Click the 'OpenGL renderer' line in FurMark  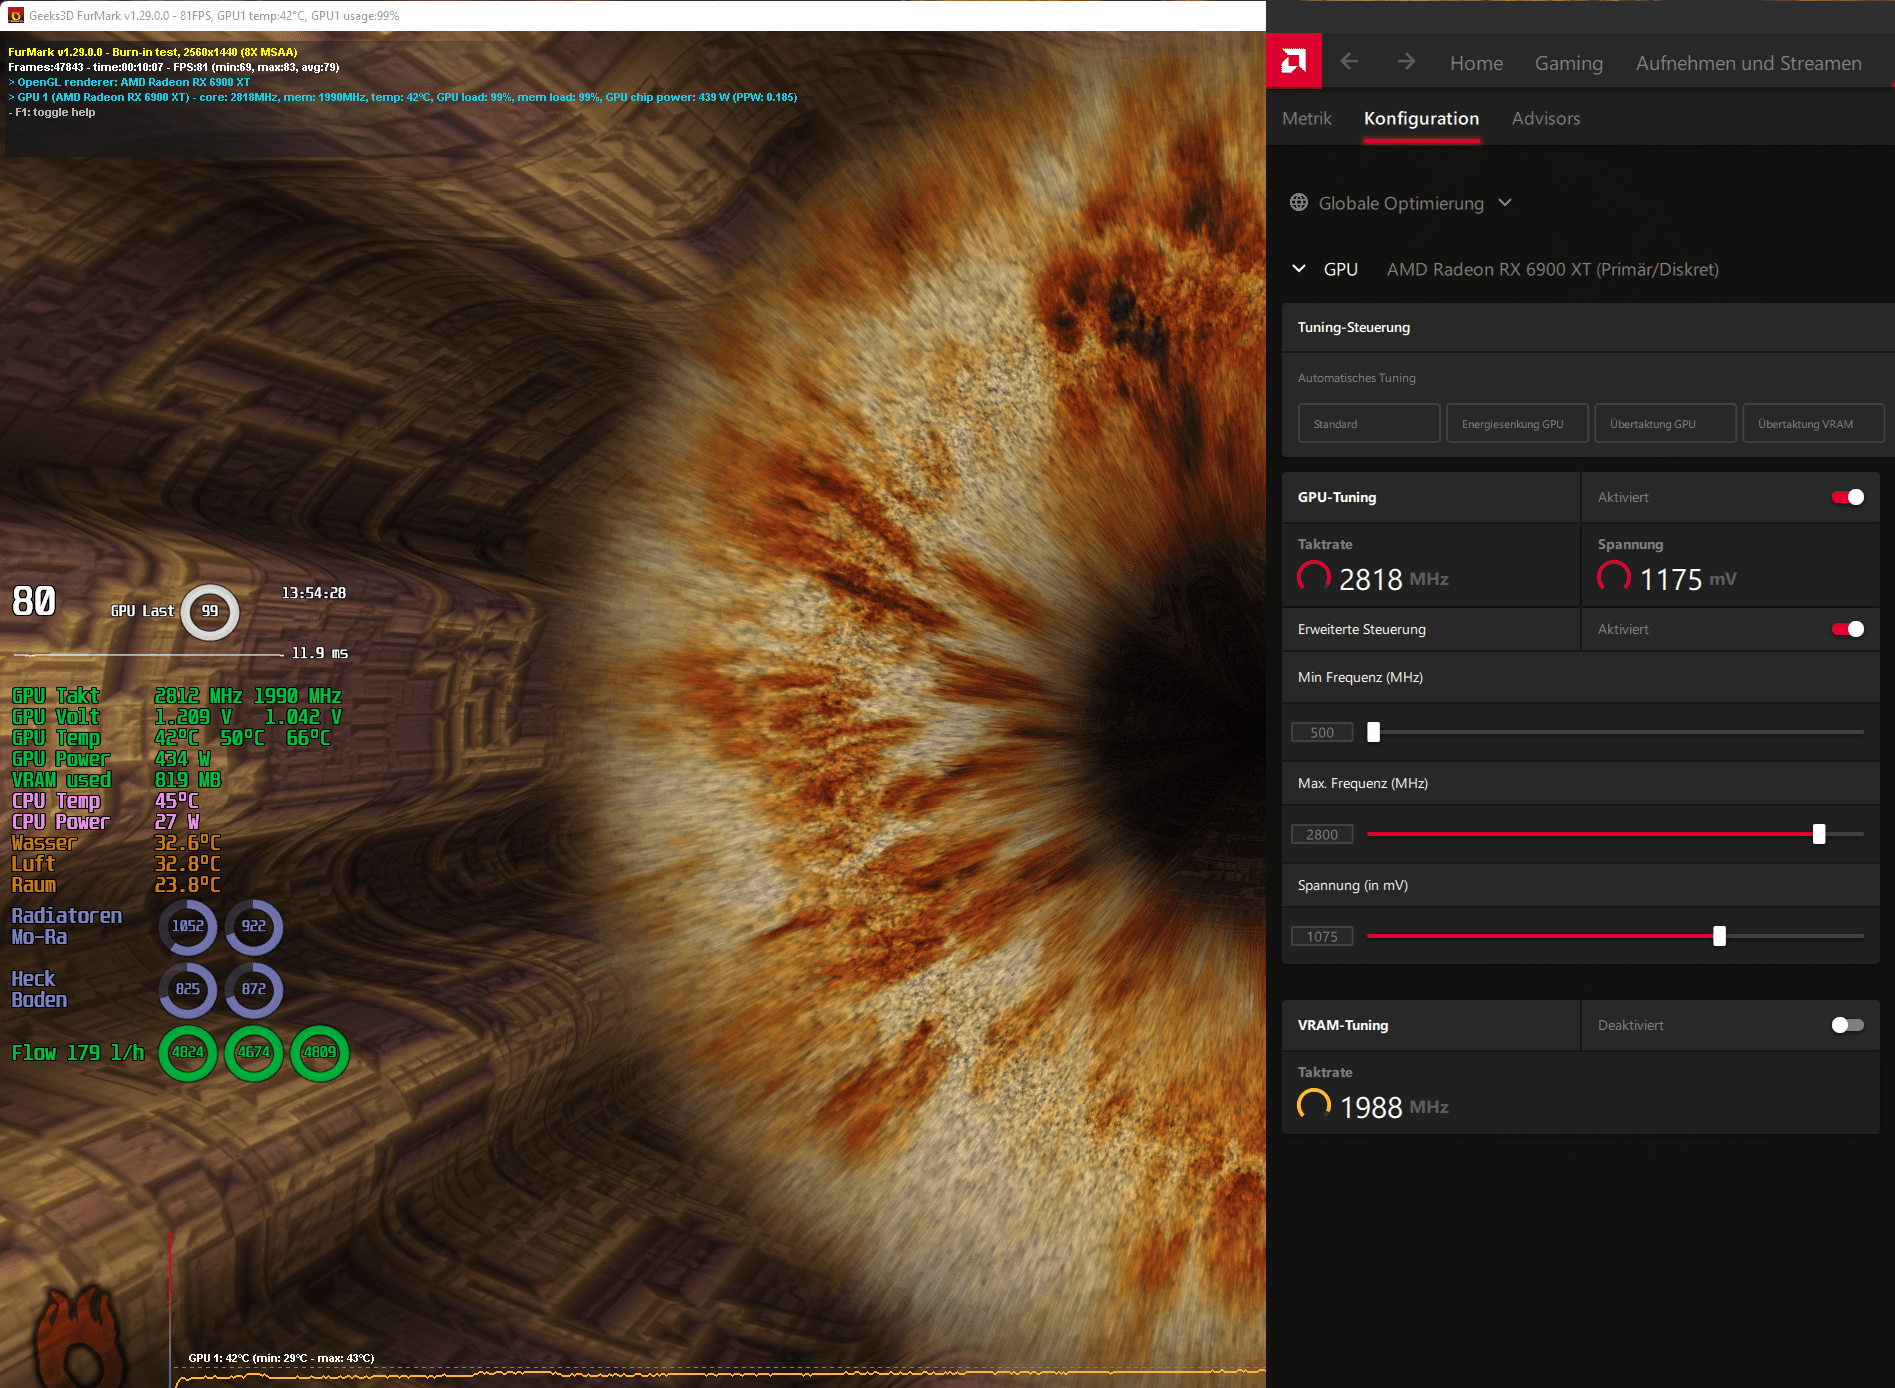129,82
